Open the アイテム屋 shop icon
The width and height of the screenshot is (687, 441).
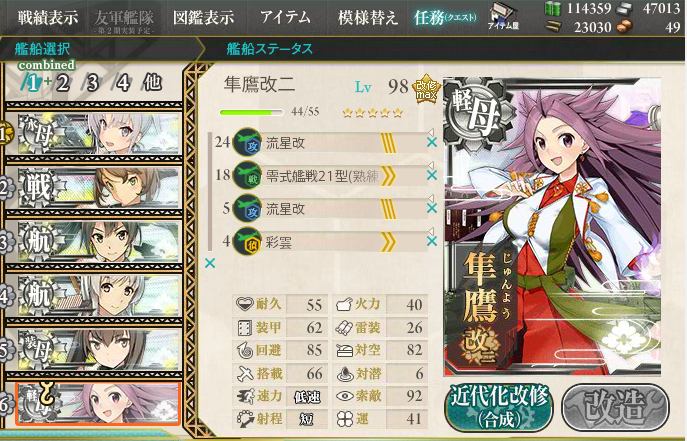coord(503,17)
